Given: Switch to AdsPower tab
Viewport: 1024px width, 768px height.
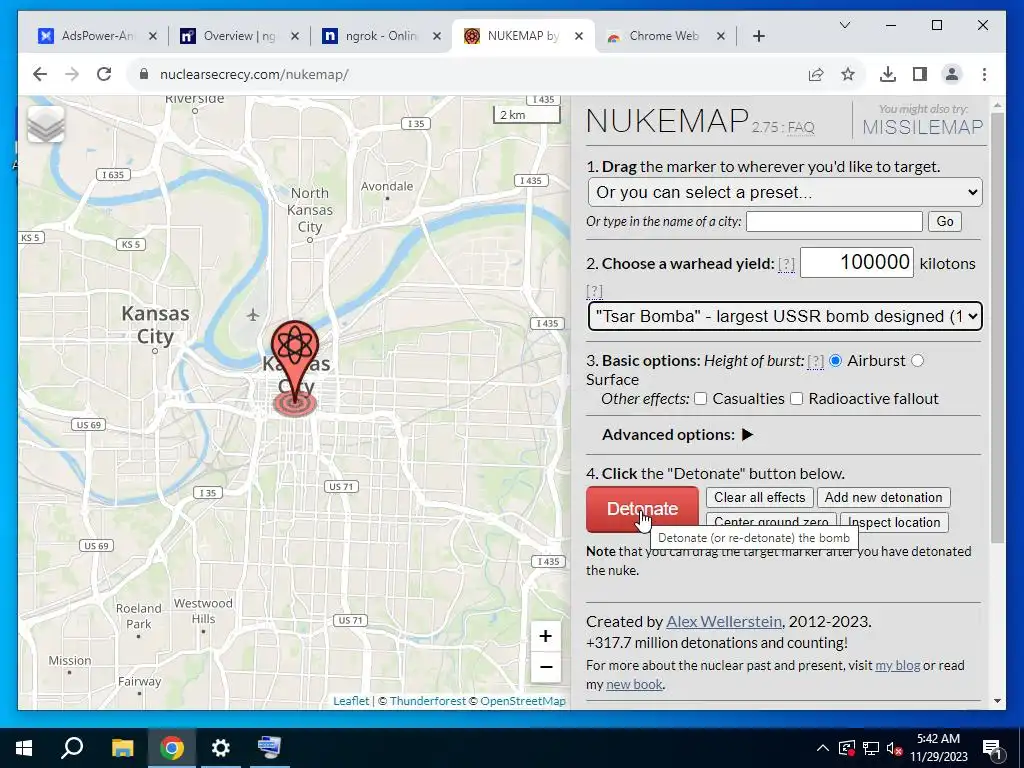Looking at the screenshot, I should [97, 36].
